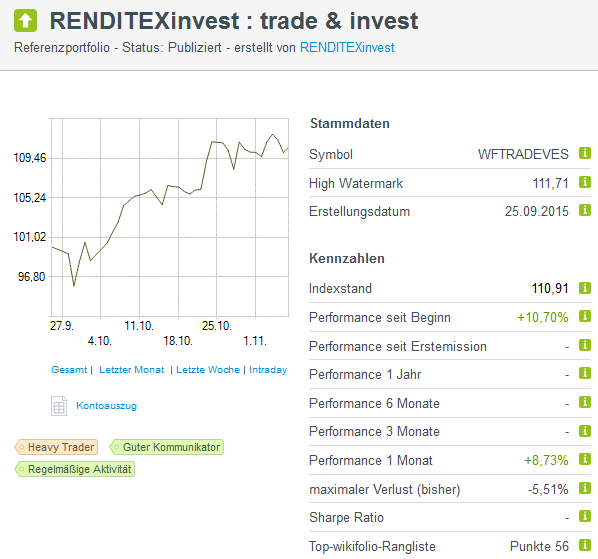Screen dimensions: 598x559
Task: Click the Kontoauszug table icon
Action: 59,406
